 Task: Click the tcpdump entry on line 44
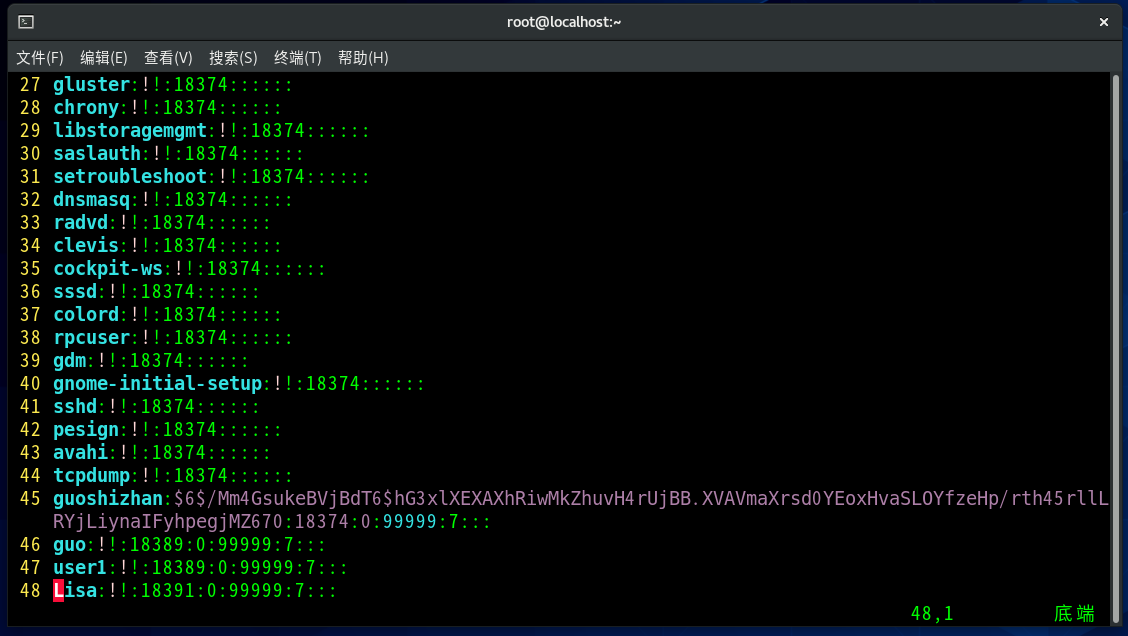tap(91, 476)
